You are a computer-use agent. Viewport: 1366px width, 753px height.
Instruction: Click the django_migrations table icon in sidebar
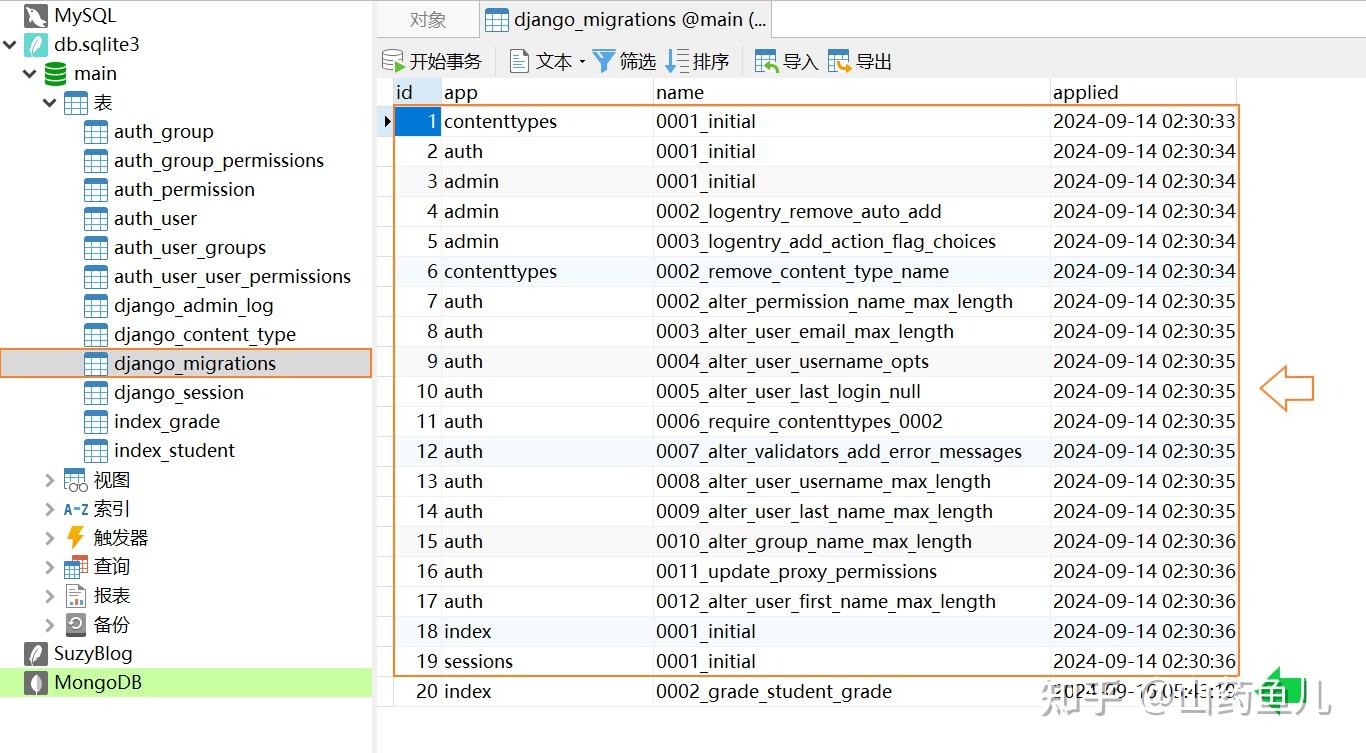[x=94, y=363]
